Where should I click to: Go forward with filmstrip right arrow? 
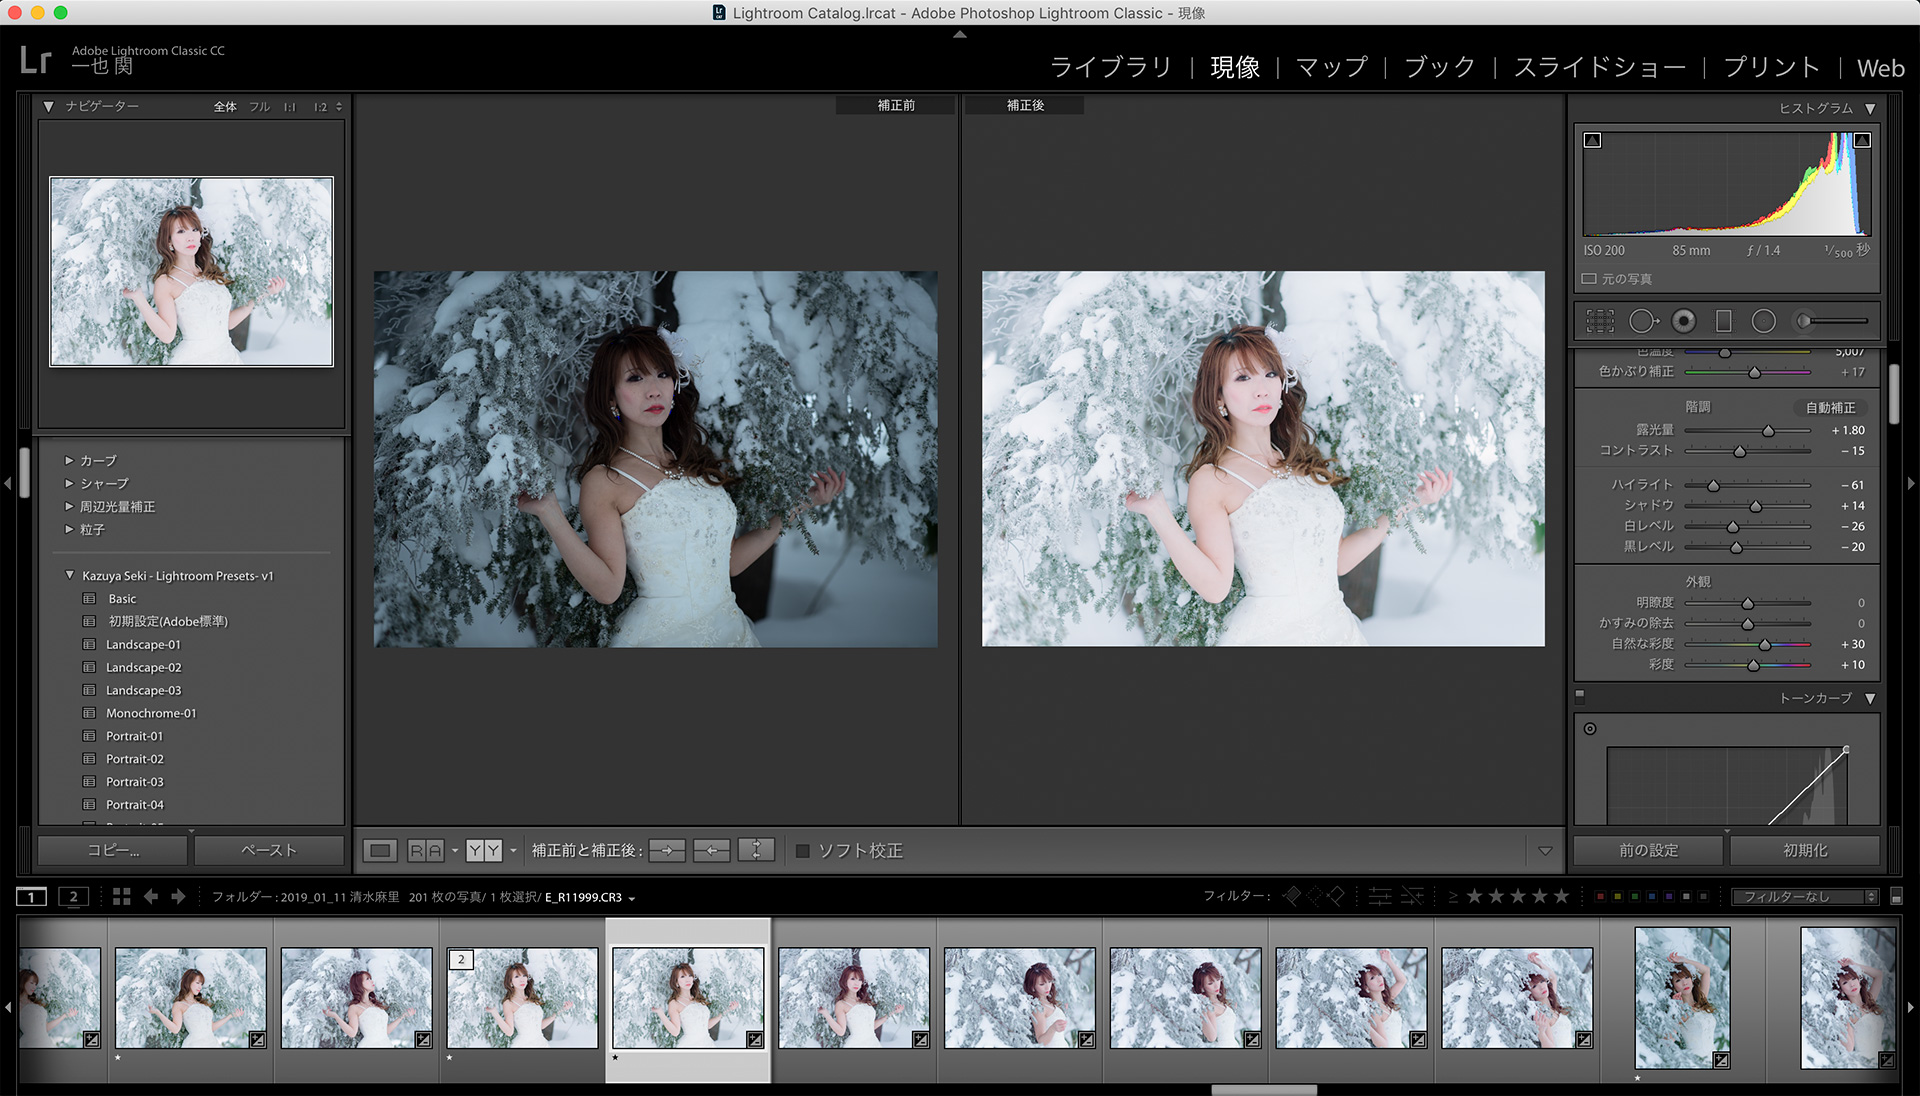(x=178, y=897)
